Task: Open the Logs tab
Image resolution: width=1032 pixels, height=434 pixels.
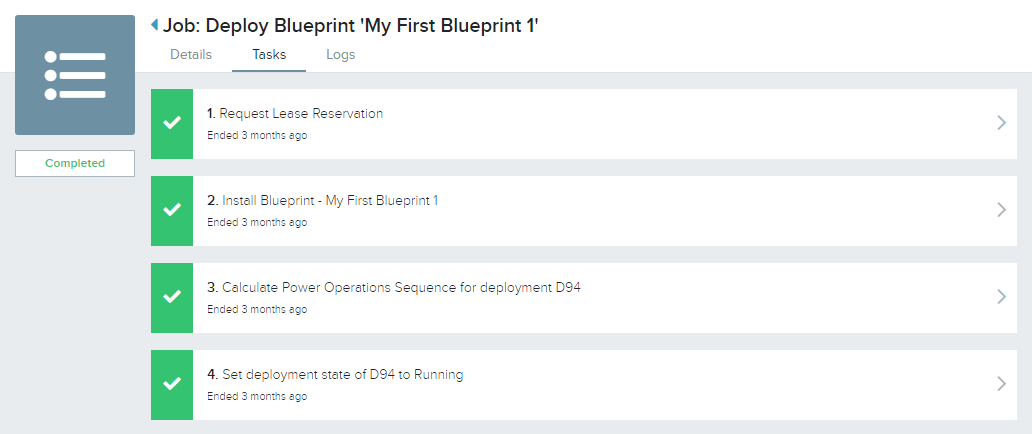Action: (341, 55)
